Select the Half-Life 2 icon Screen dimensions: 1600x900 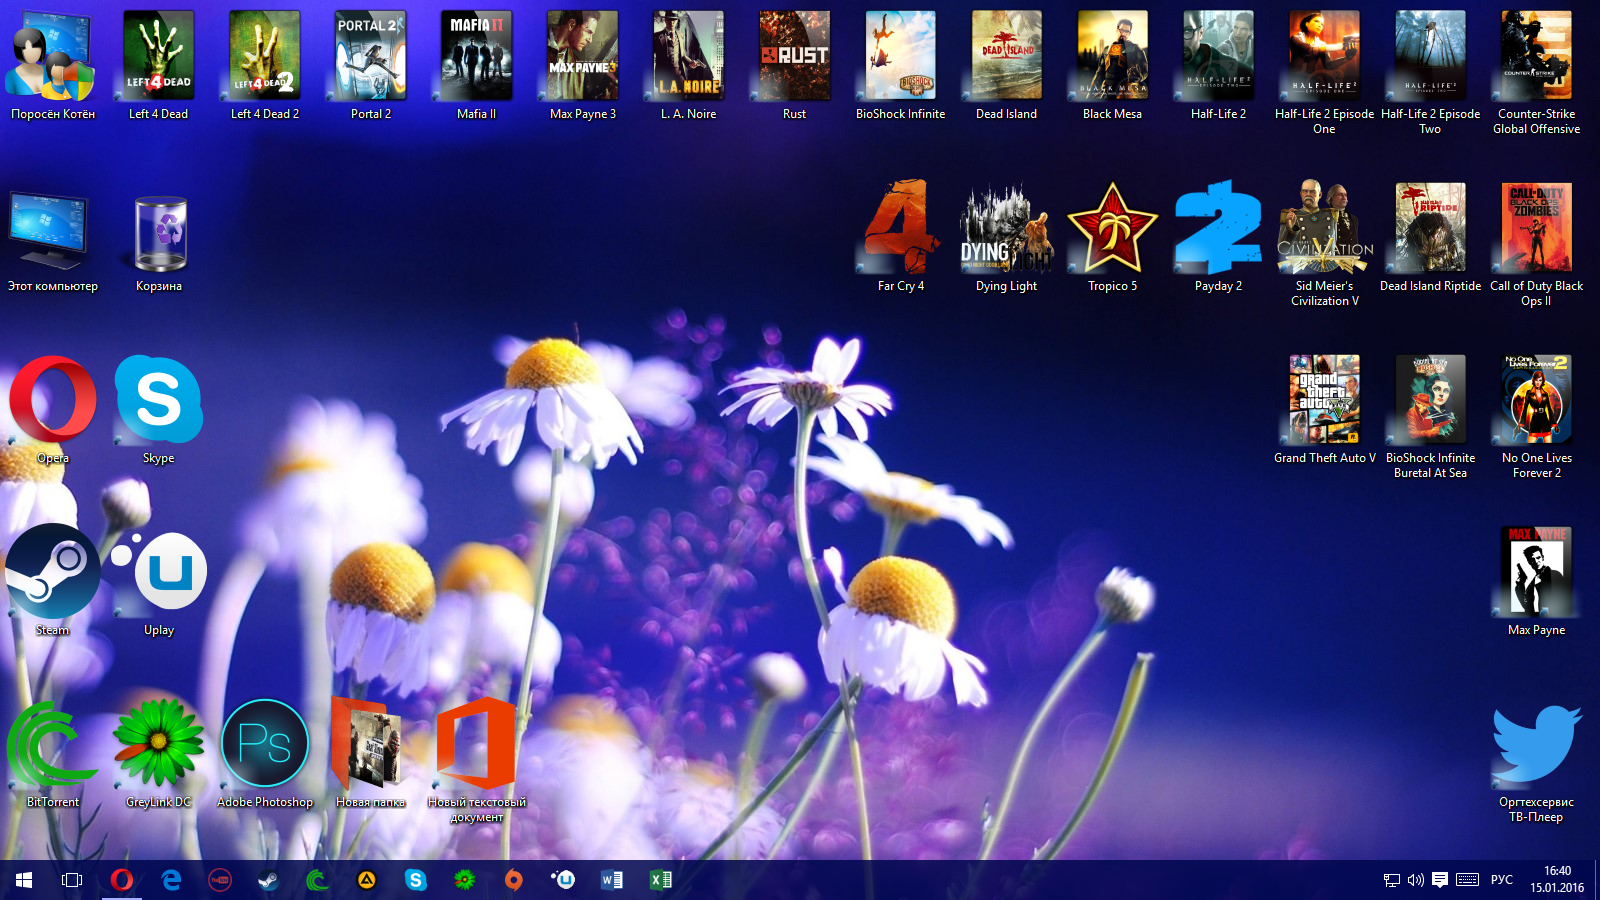1218,56
